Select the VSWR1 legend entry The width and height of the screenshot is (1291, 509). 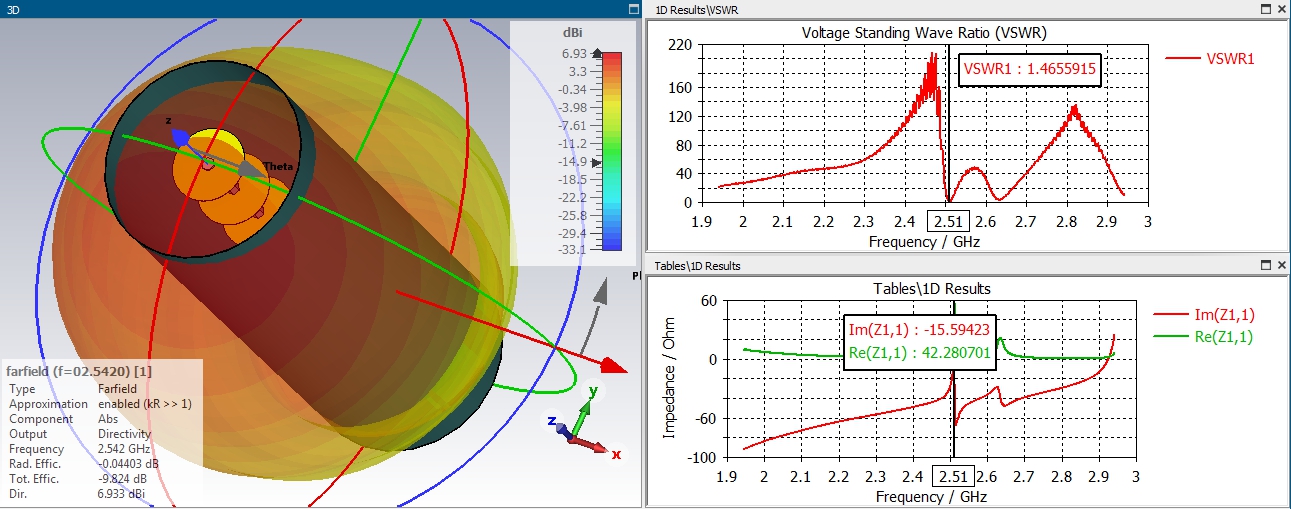[1210, 59]
